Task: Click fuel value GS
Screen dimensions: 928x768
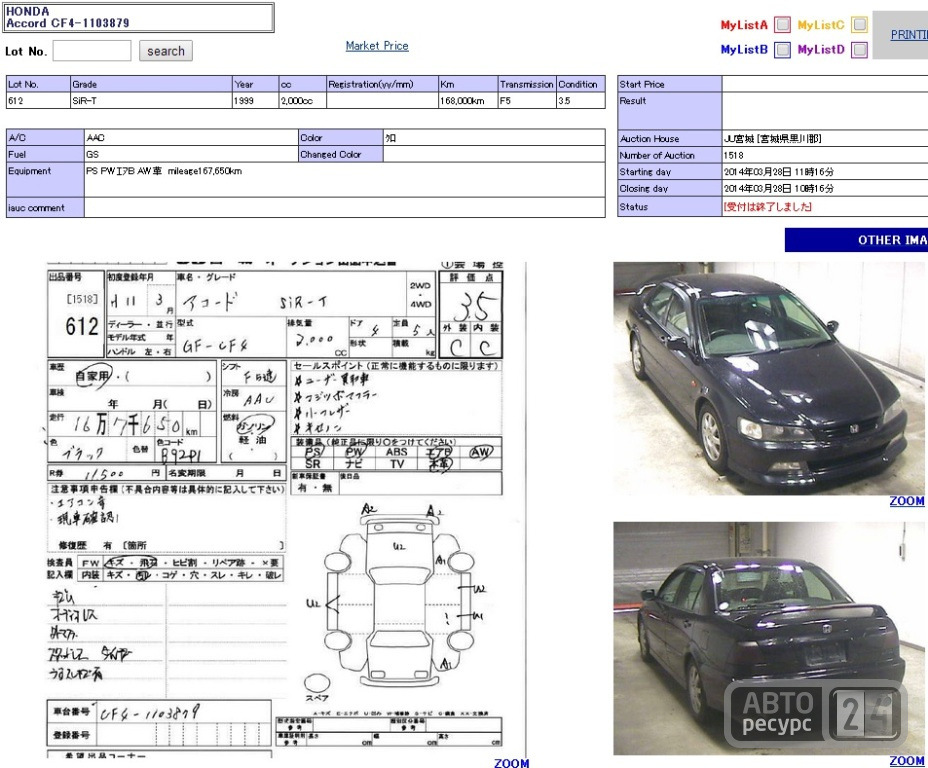Action: 191,154
